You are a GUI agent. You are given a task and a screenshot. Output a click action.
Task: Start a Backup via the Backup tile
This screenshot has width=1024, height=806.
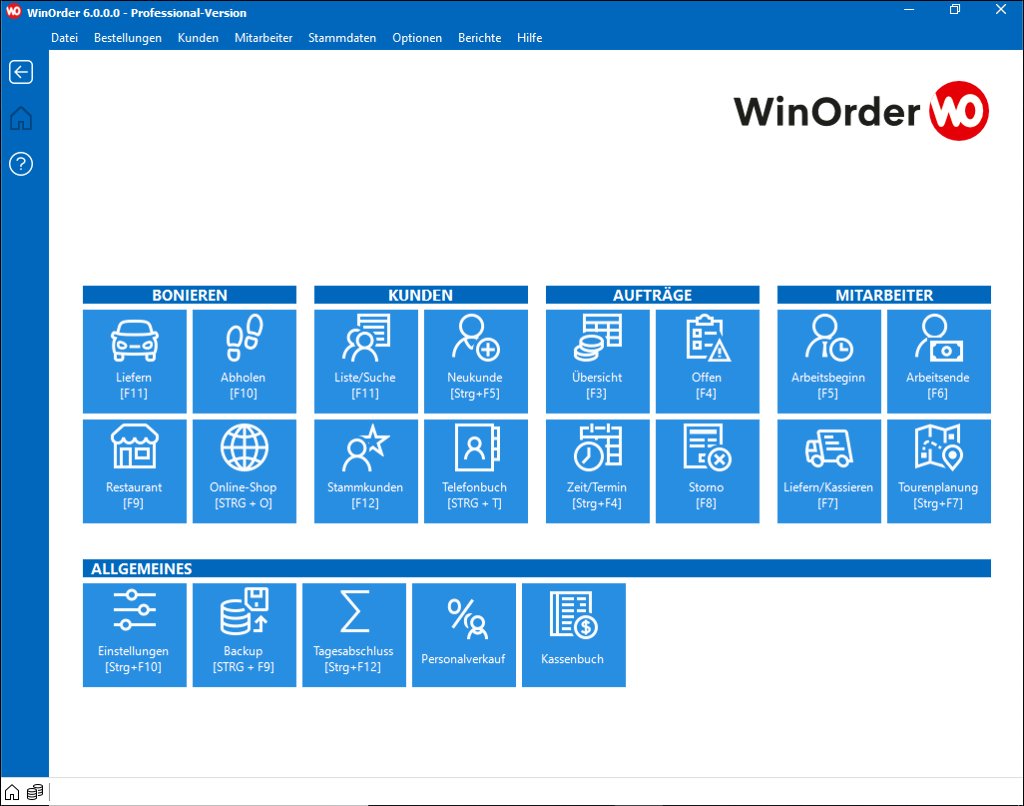click(244, 635)
